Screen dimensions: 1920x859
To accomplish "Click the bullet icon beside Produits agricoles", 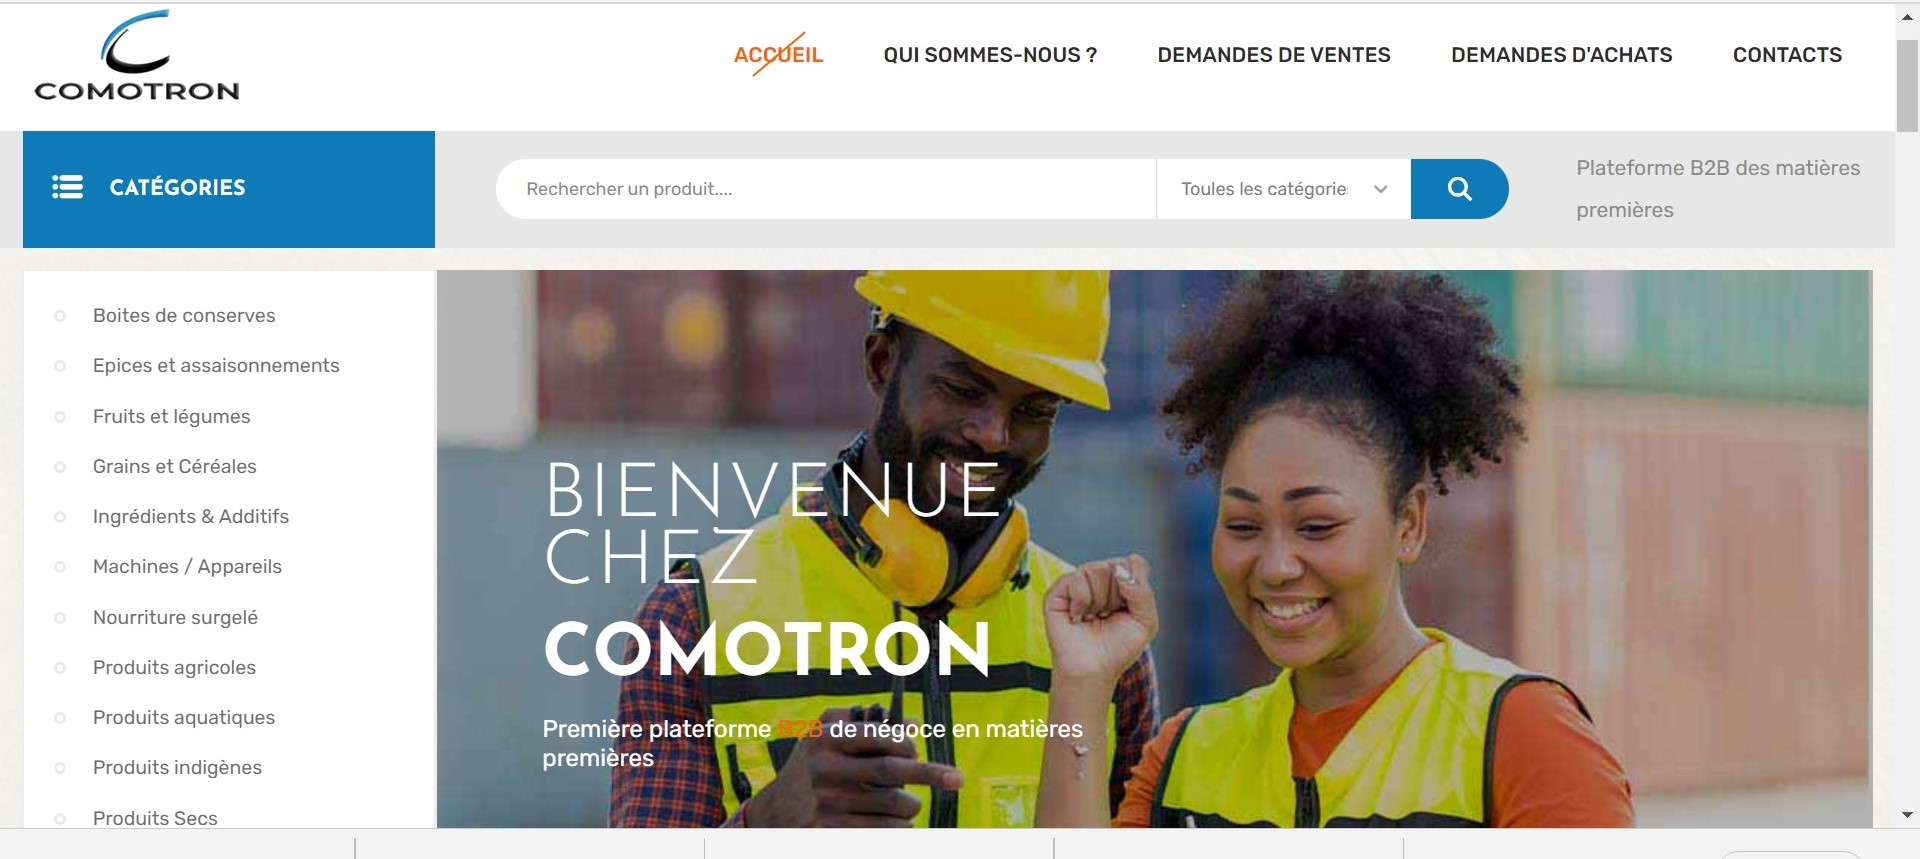I will pyautogui.click(x=60, y=667).
